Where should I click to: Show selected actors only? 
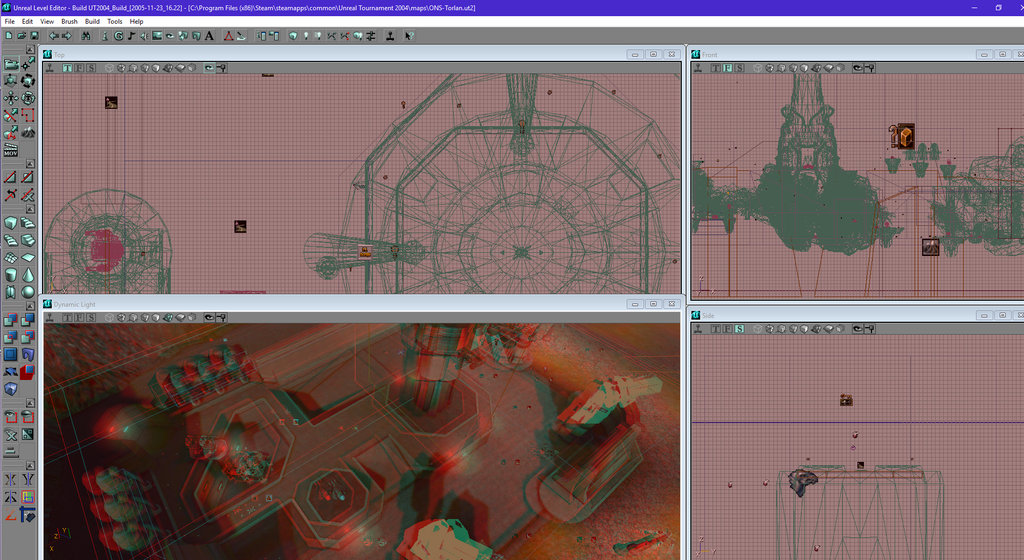[11, 417]
